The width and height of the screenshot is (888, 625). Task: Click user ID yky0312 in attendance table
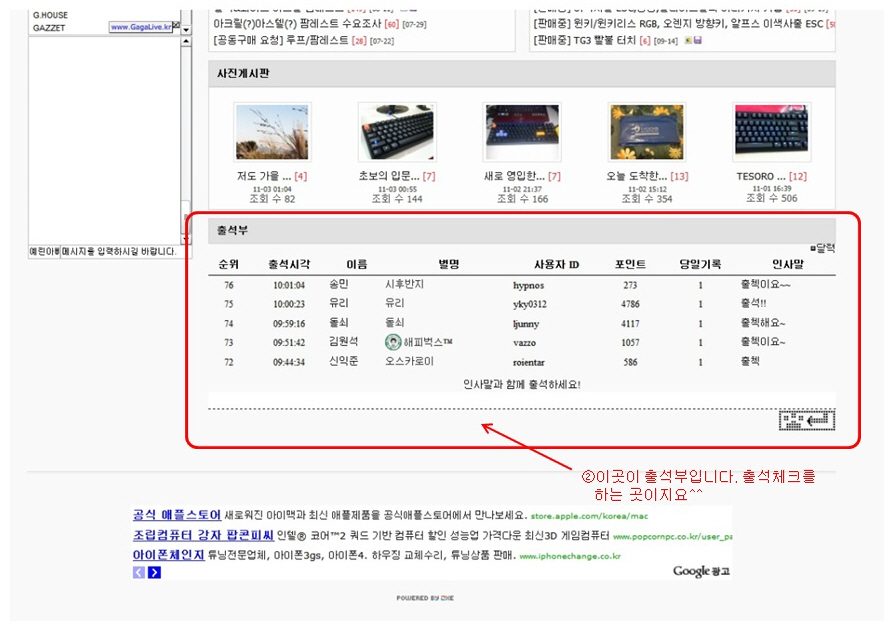(530, 304)
